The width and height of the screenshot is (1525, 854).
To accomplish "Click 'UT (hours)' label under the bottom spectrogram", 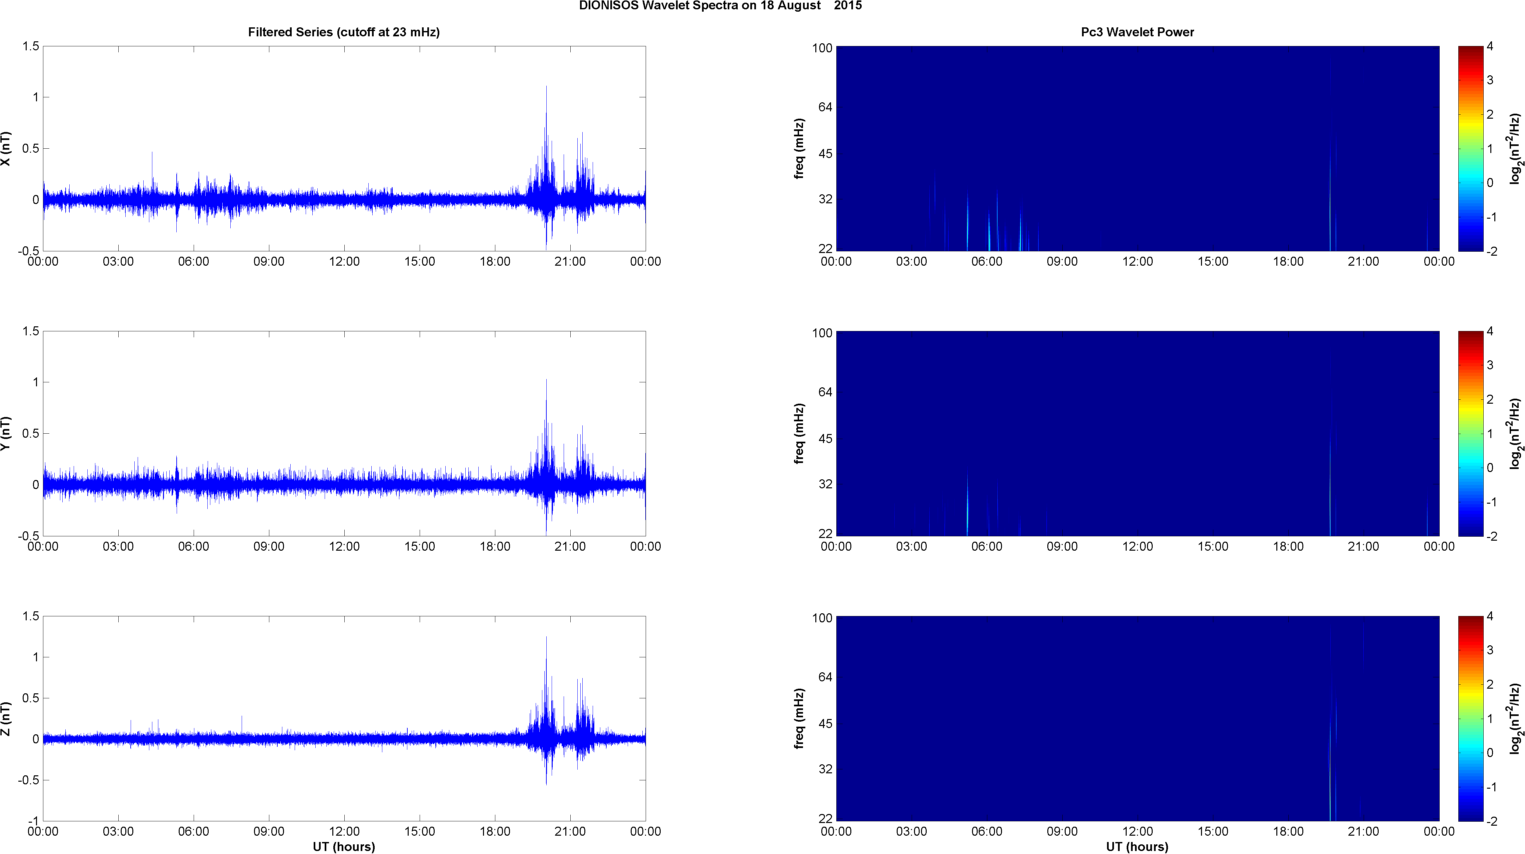I will [1137, 847].
